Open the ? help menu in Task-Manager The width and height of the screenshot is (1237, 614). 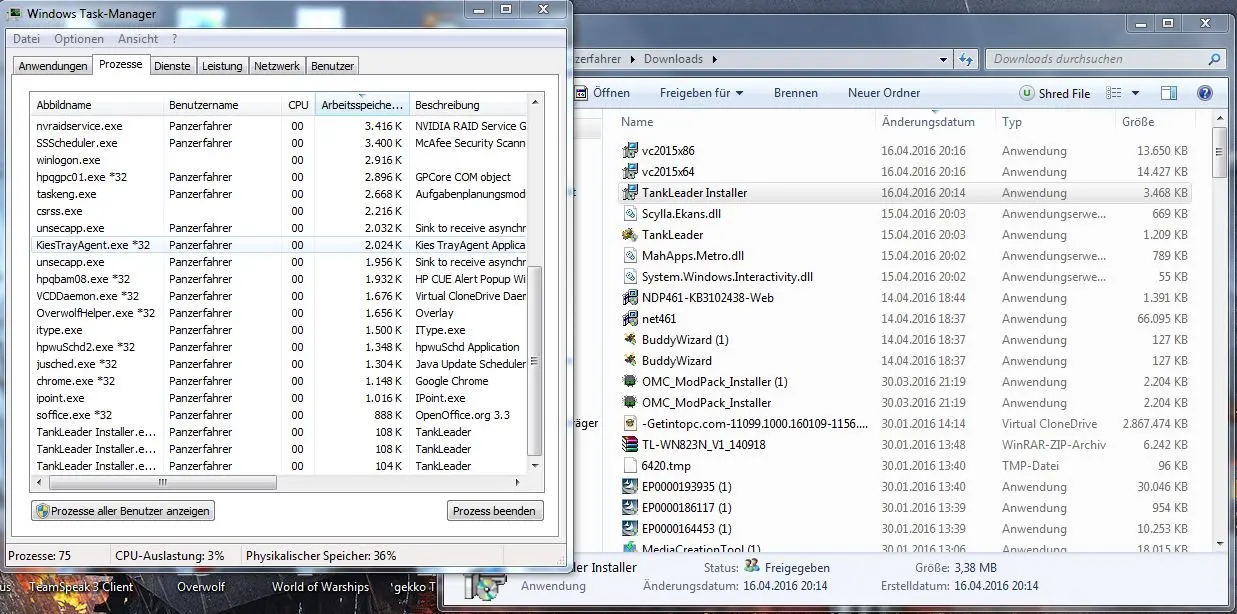pyautogui.click(x=174, y=39)
